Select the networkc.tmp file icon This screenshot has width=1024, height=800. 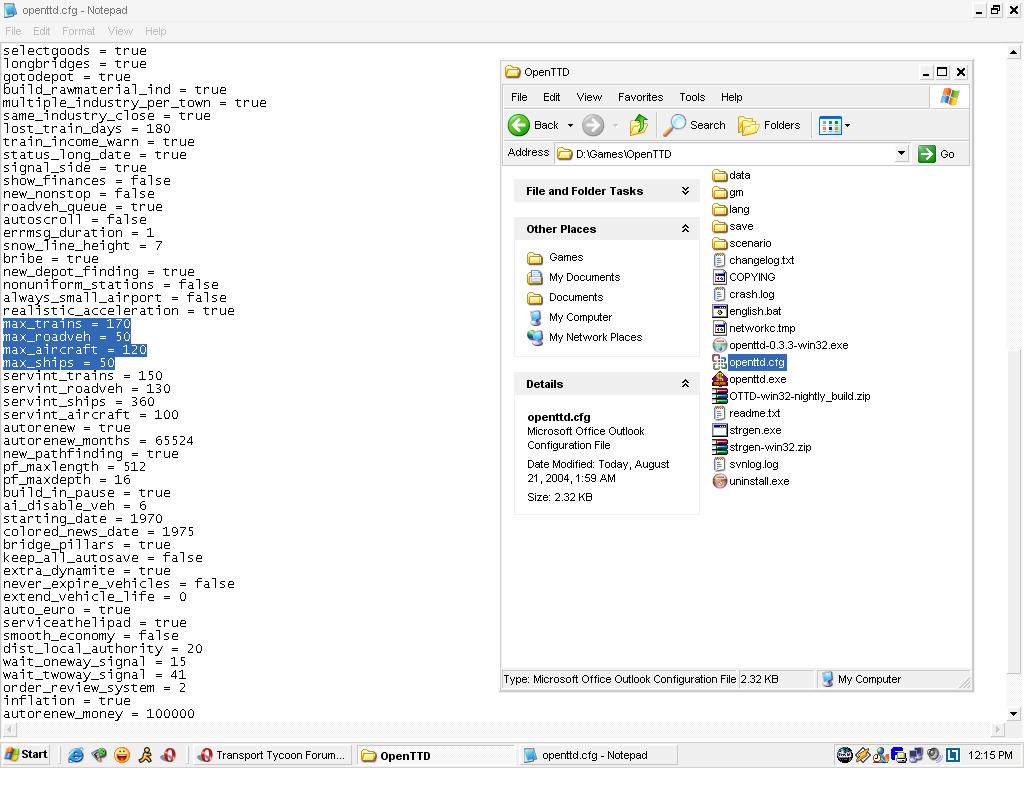720,328
